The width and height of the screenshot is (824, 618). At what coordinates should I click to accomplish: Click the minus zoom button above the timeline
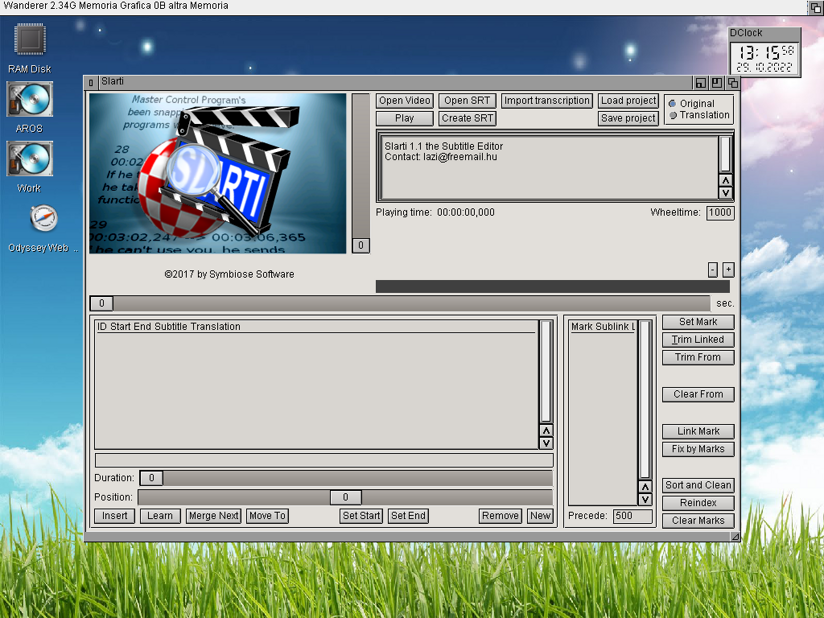[x=712, y=269]
